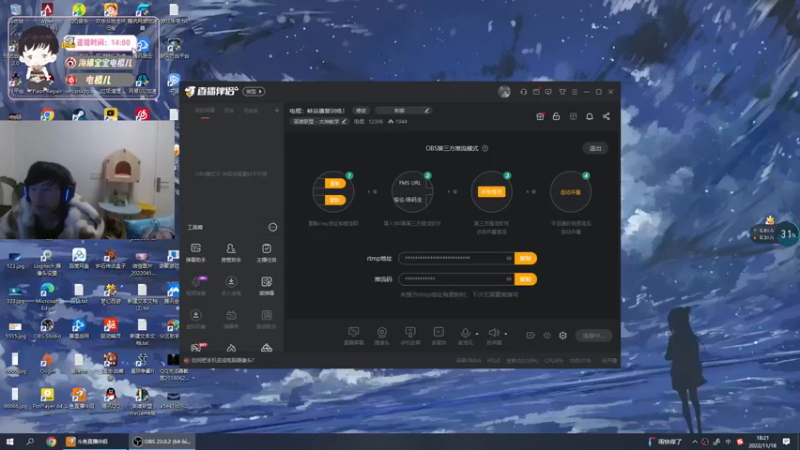This screenshot has height=450, width=800.
Task: Mute the speaker in bottom bar
Action: point(494,335)
